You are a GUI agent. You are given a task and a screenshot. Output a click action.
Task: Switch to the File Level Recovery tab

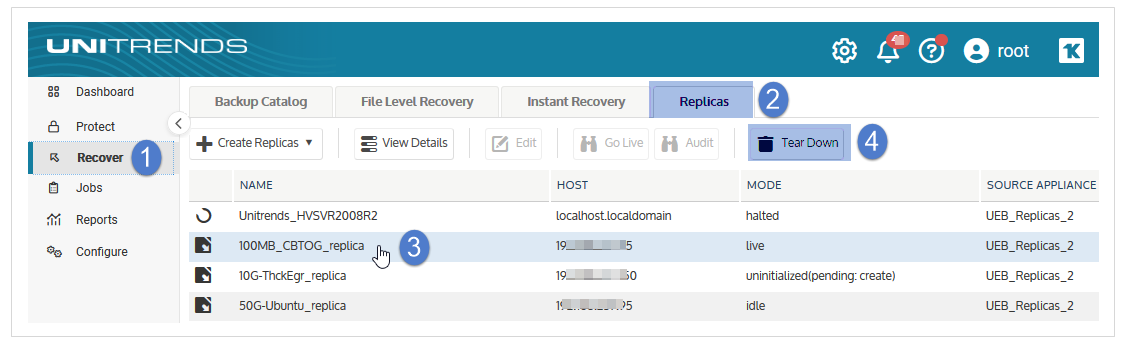pos(417,101)
